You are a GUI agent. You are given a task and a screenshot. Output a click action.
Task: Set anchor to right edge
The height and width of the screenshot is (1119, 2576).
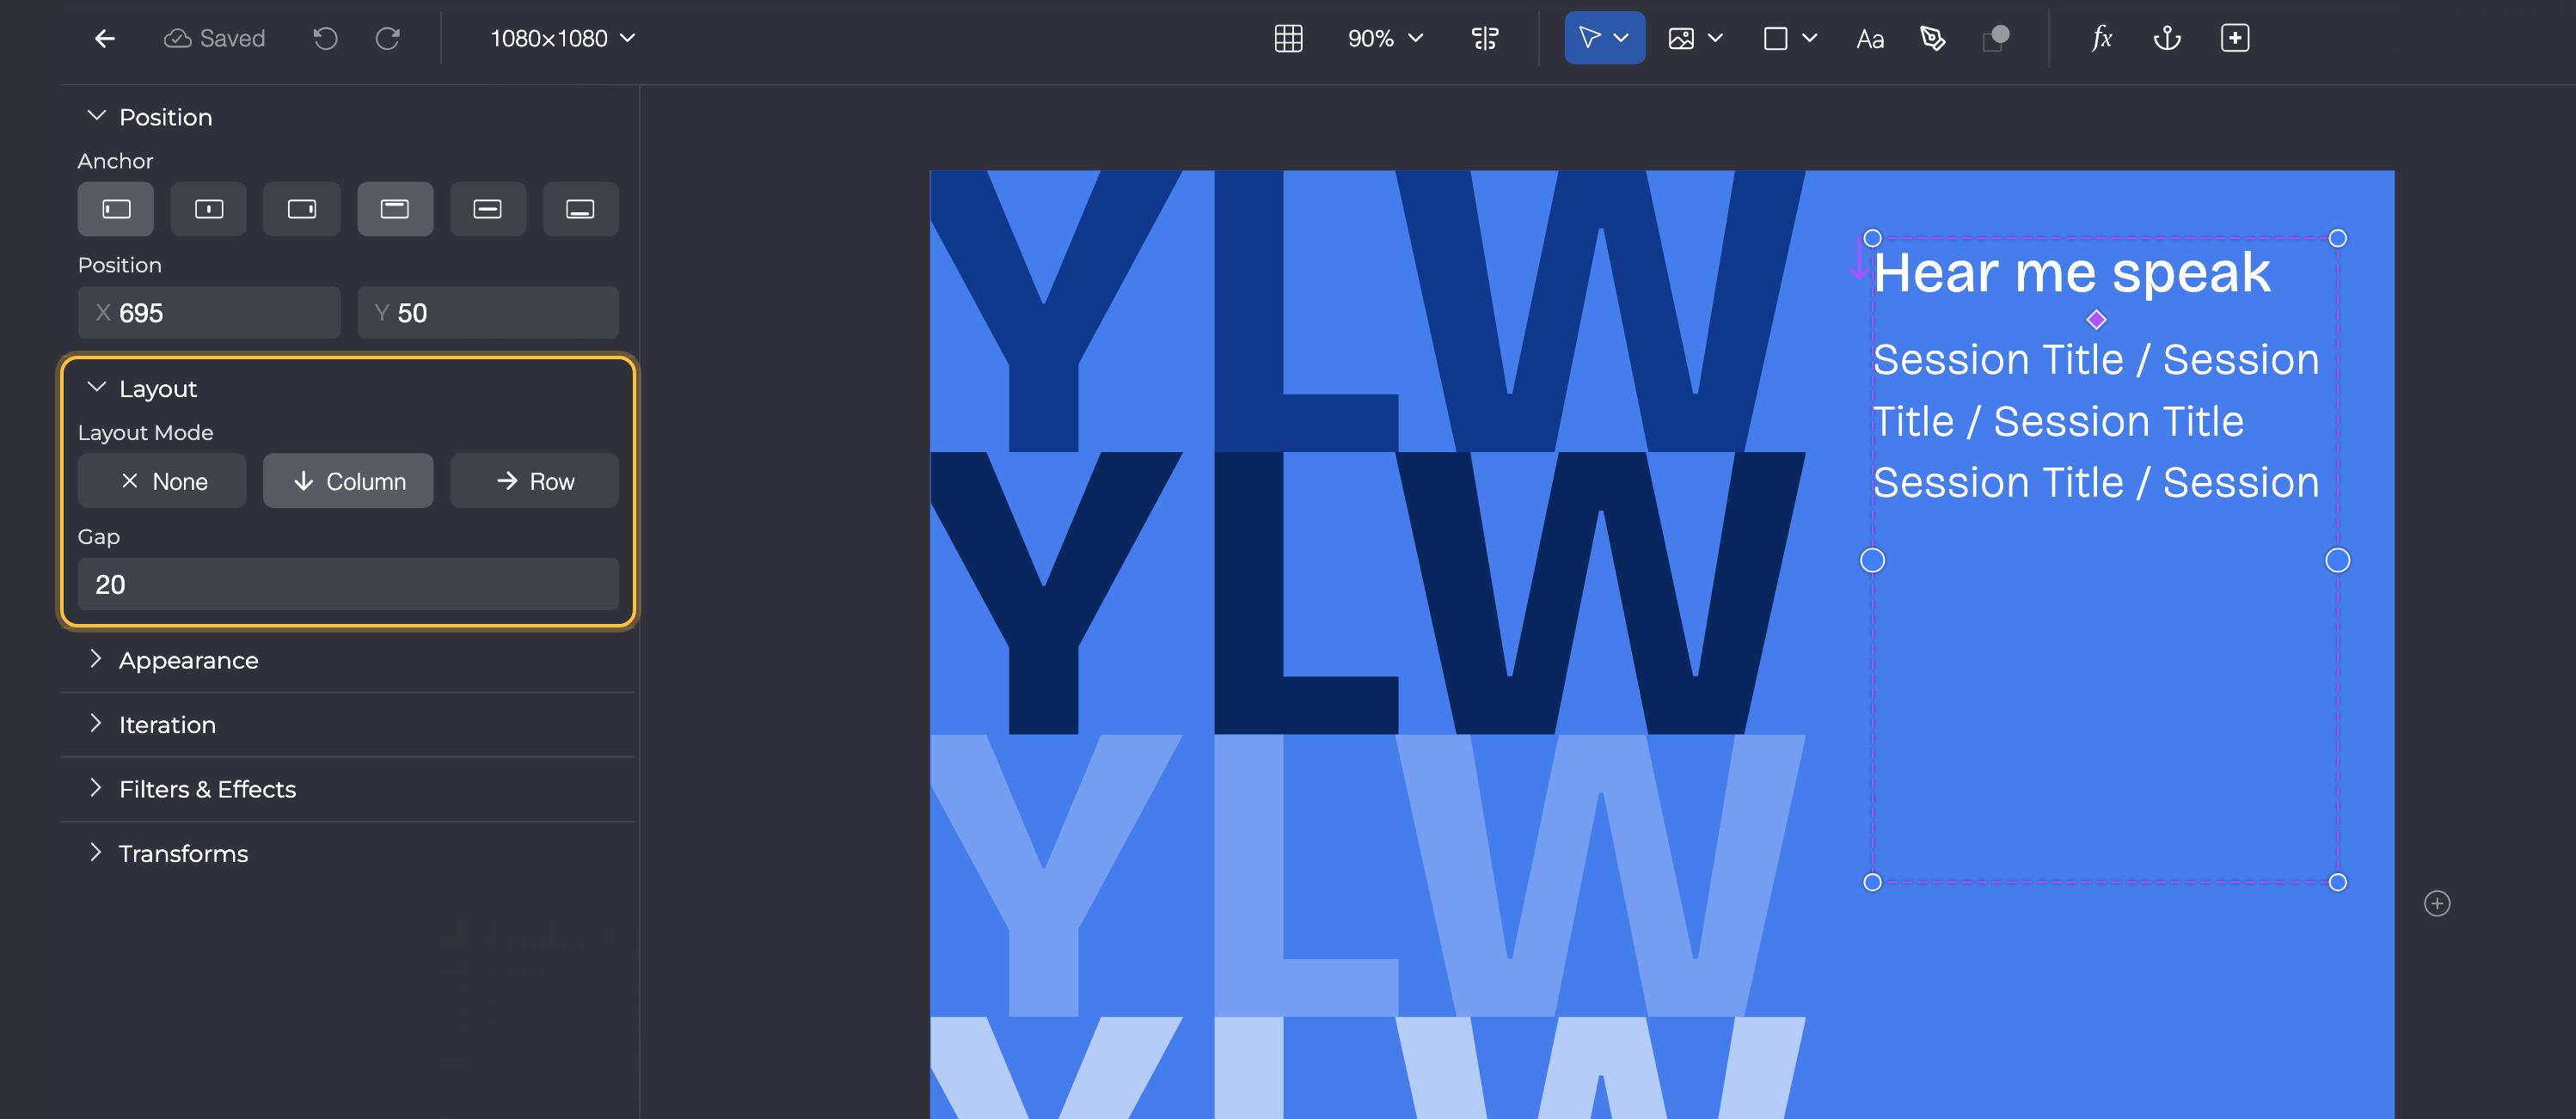click(x=302, y=209)
